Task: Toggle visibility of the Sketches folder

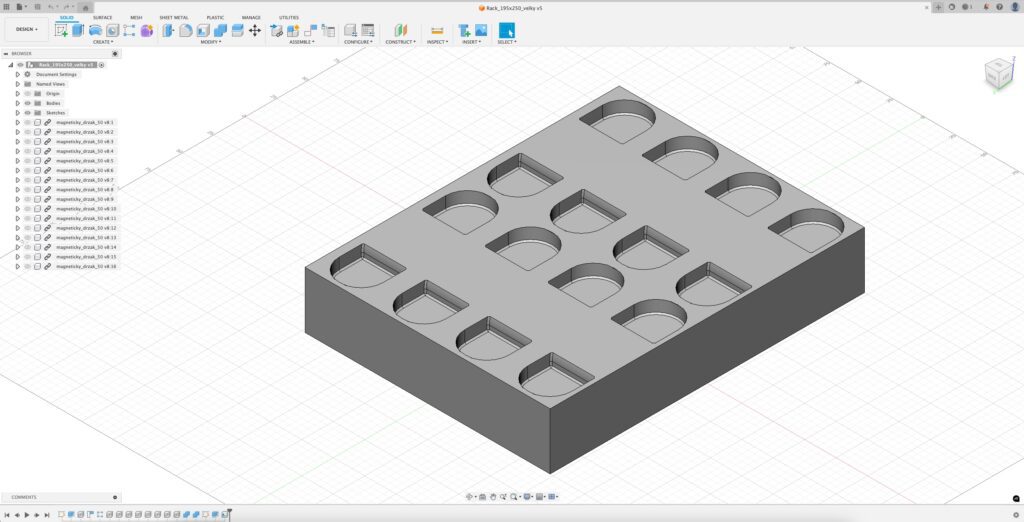Action: point(27,113)
